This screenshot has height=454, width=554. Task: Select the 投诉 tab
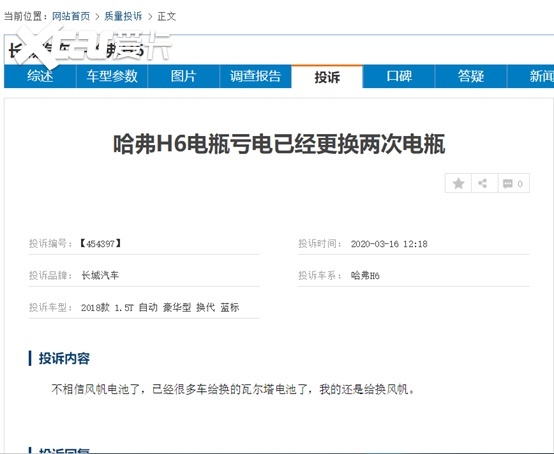327,77
